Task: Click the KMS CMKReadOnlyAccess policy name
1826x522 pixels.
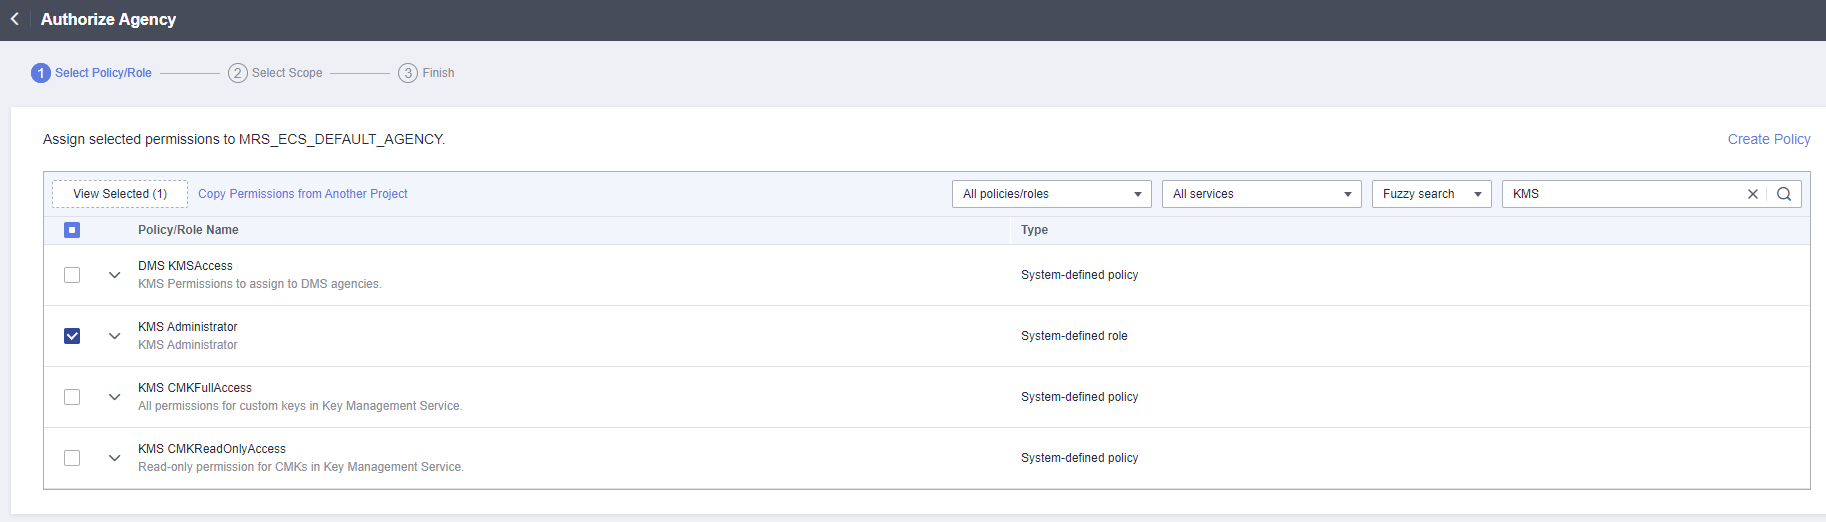Action: [212, 449]
